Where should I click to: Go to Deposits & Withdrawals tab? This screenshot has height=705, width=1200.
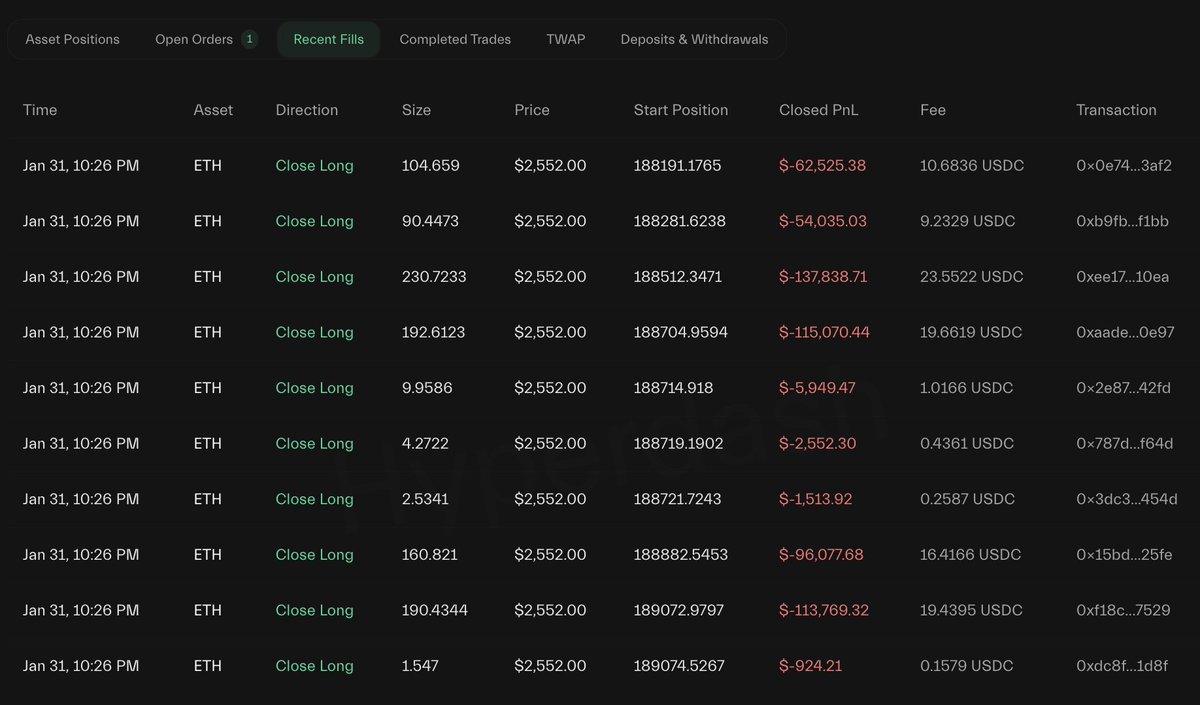point(694,40)
